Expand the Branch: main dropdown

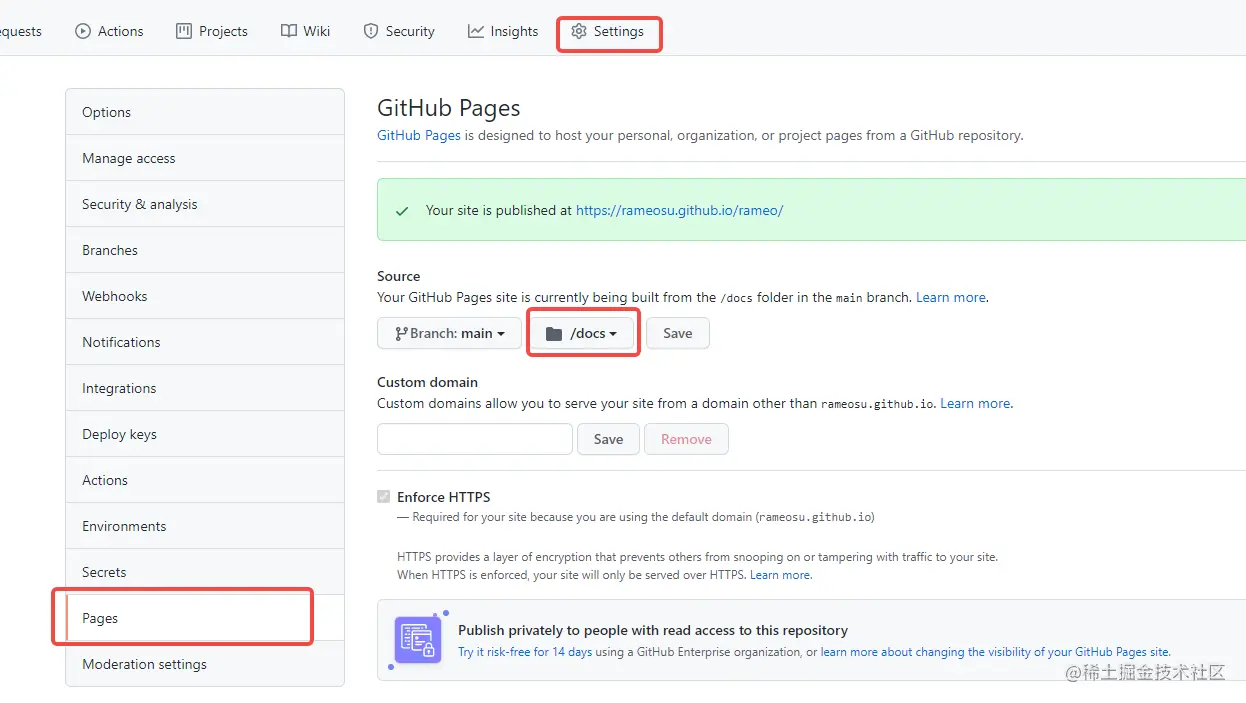point(449,333)
